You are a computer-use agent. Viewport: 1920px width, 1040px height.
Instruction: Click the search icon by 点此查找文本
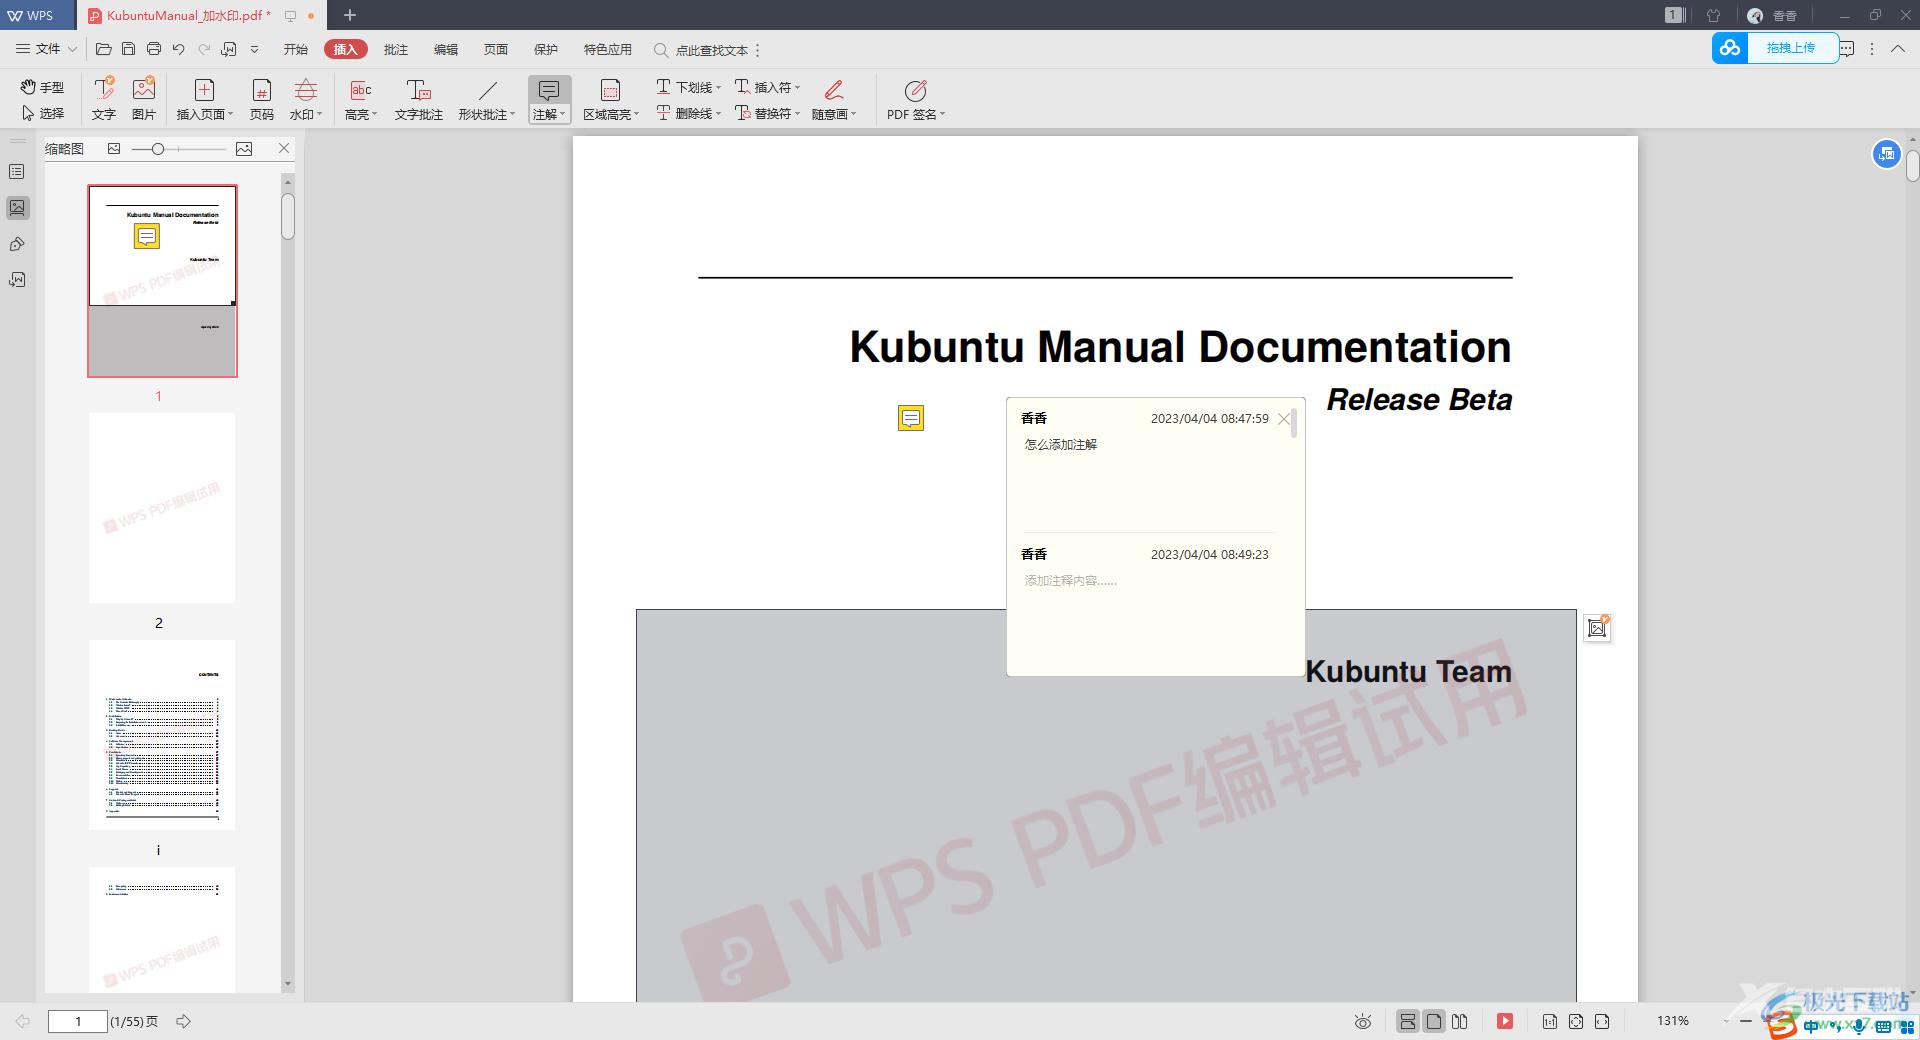(x=661, y=50)
